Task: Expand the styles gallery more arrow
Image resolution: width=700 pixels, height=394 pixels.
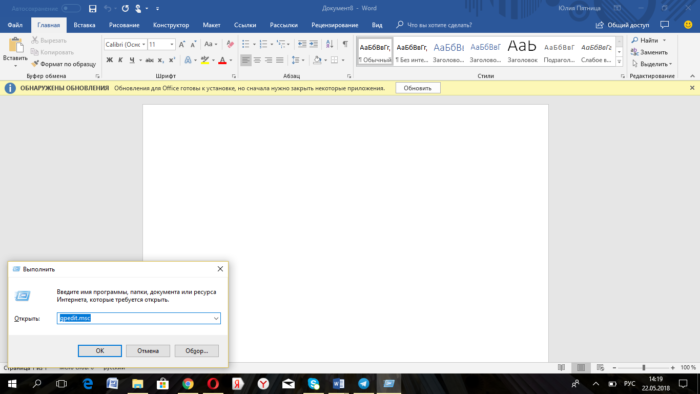Action: point(619,62)
